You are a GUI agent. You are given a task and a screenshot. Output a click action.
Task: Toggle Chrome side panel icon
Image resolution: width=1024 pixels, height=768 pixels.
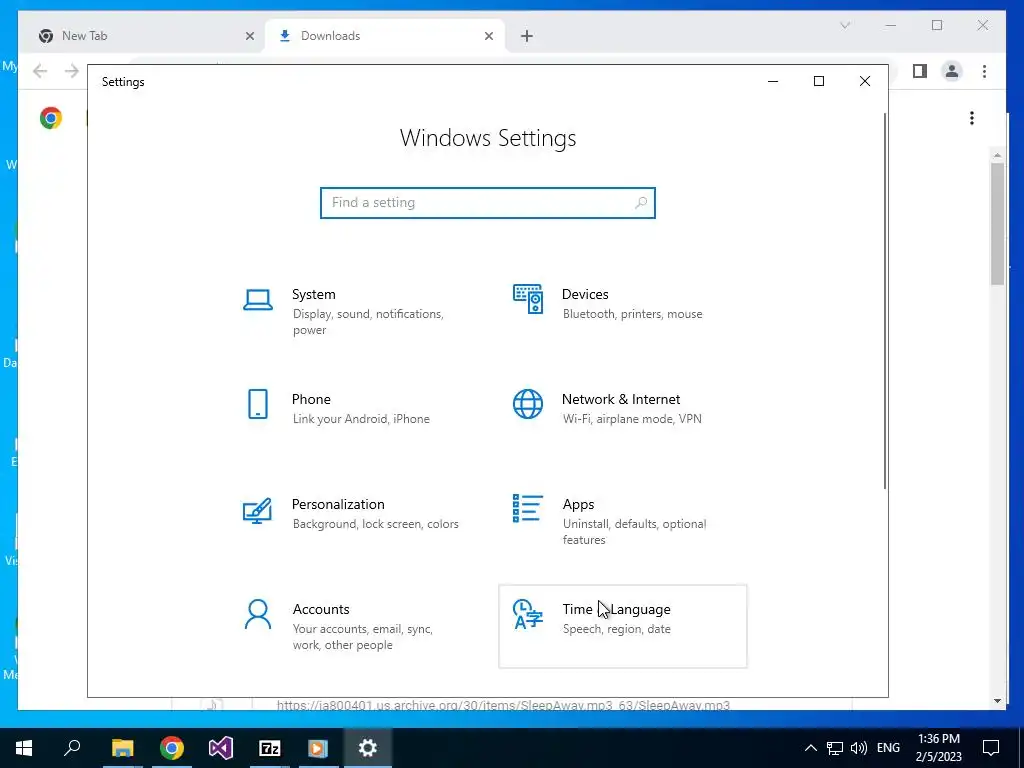point(920,71)
